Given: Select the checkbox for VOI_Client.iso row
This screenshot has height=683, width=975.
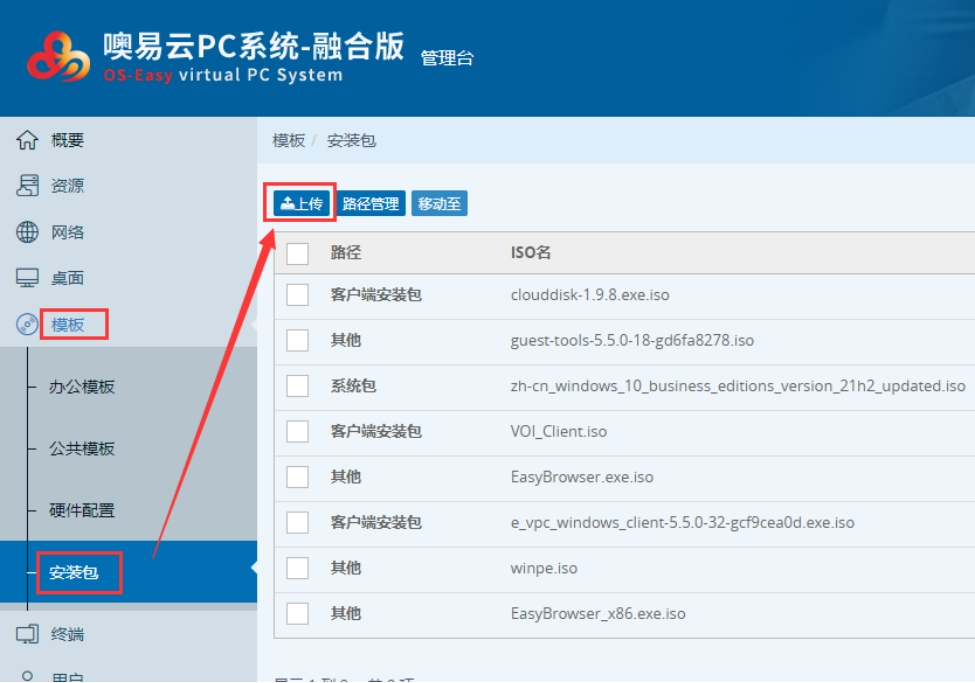Looking at the screenshot, I should pos(297,431).
